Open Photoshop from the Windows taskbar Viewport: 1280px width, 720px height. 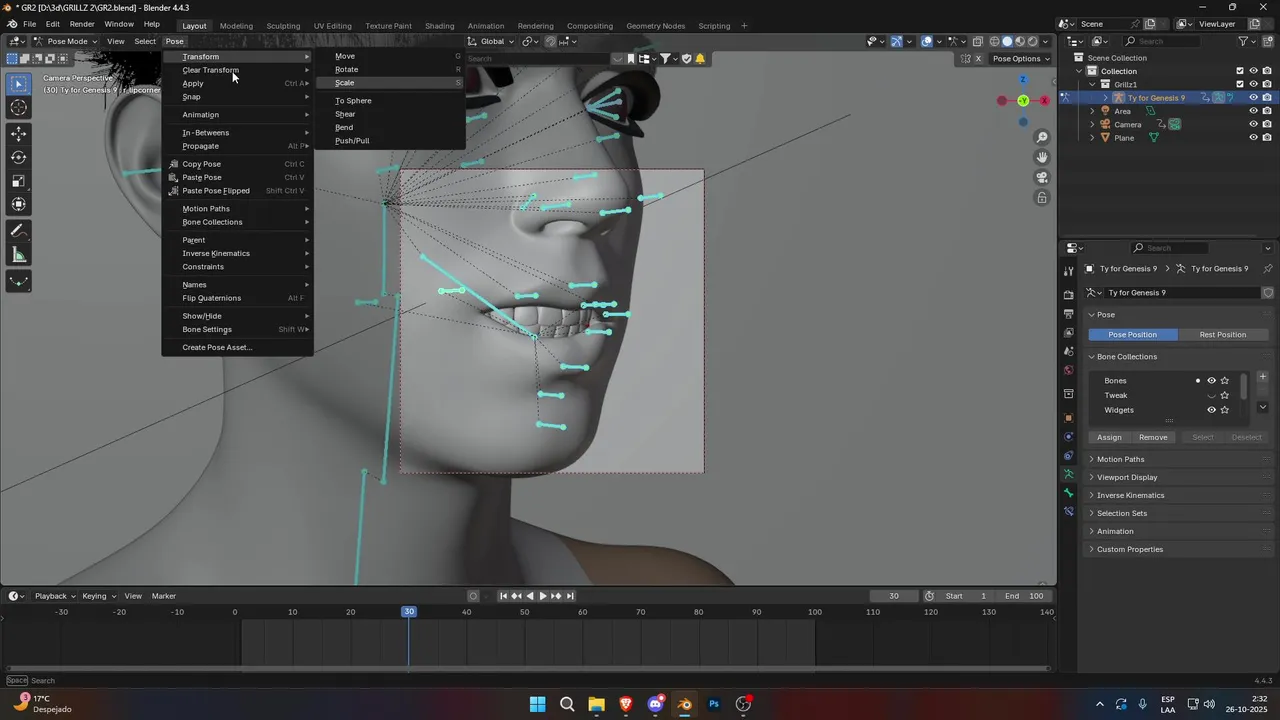click(714, 704)
